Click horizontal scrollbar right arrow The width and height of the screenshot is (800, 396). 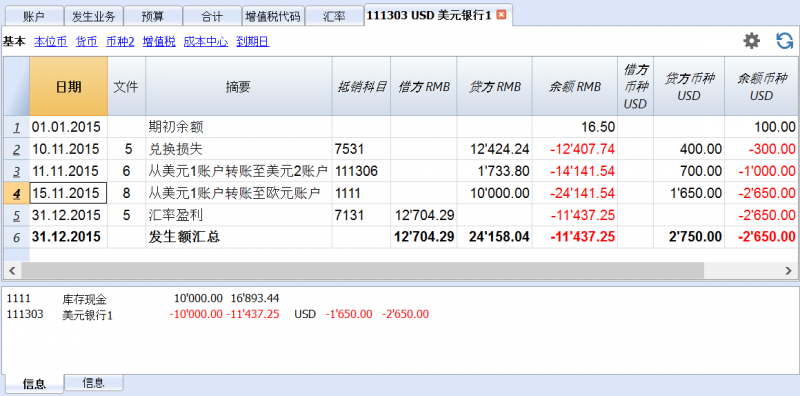pos(788,270)
